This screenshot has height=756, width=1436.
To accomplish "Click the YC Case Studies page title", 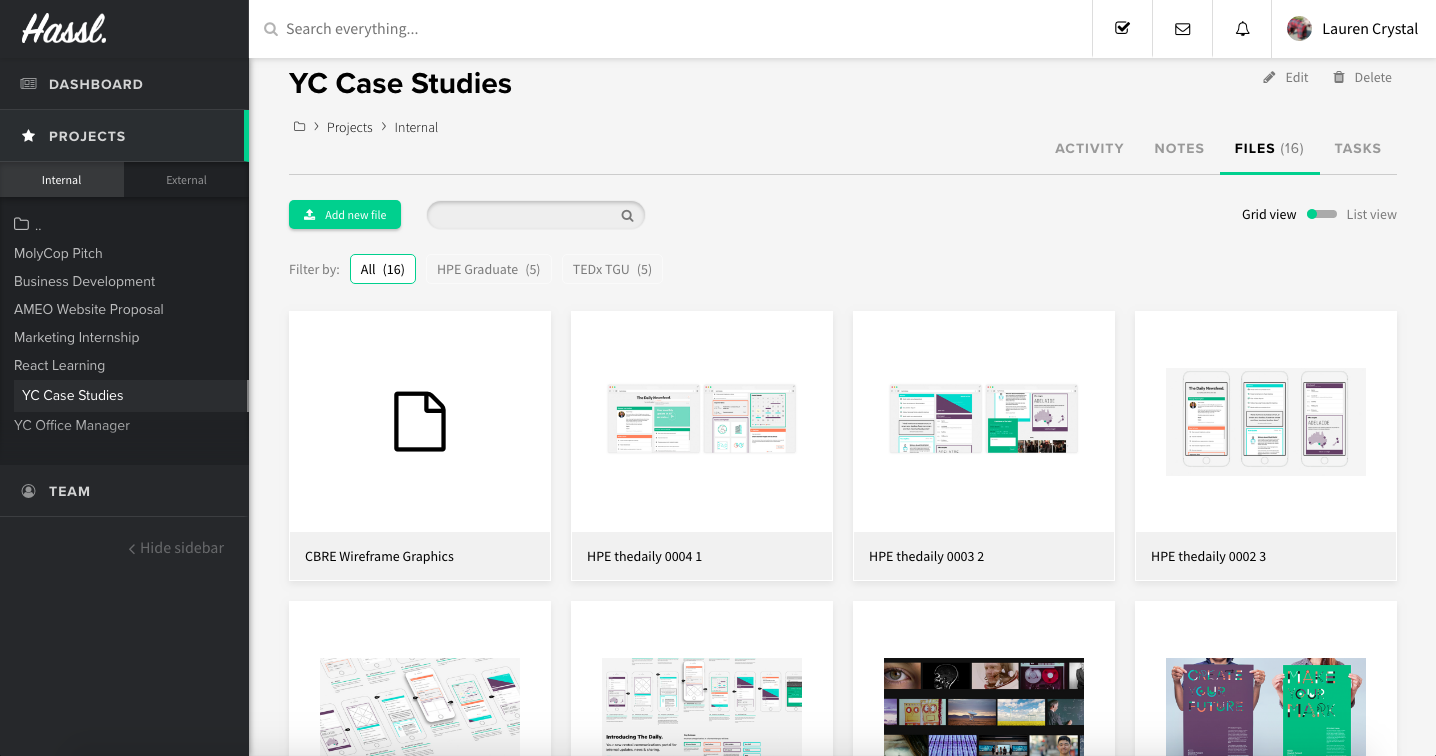I will pyautogui.click(x=400, y=83).
